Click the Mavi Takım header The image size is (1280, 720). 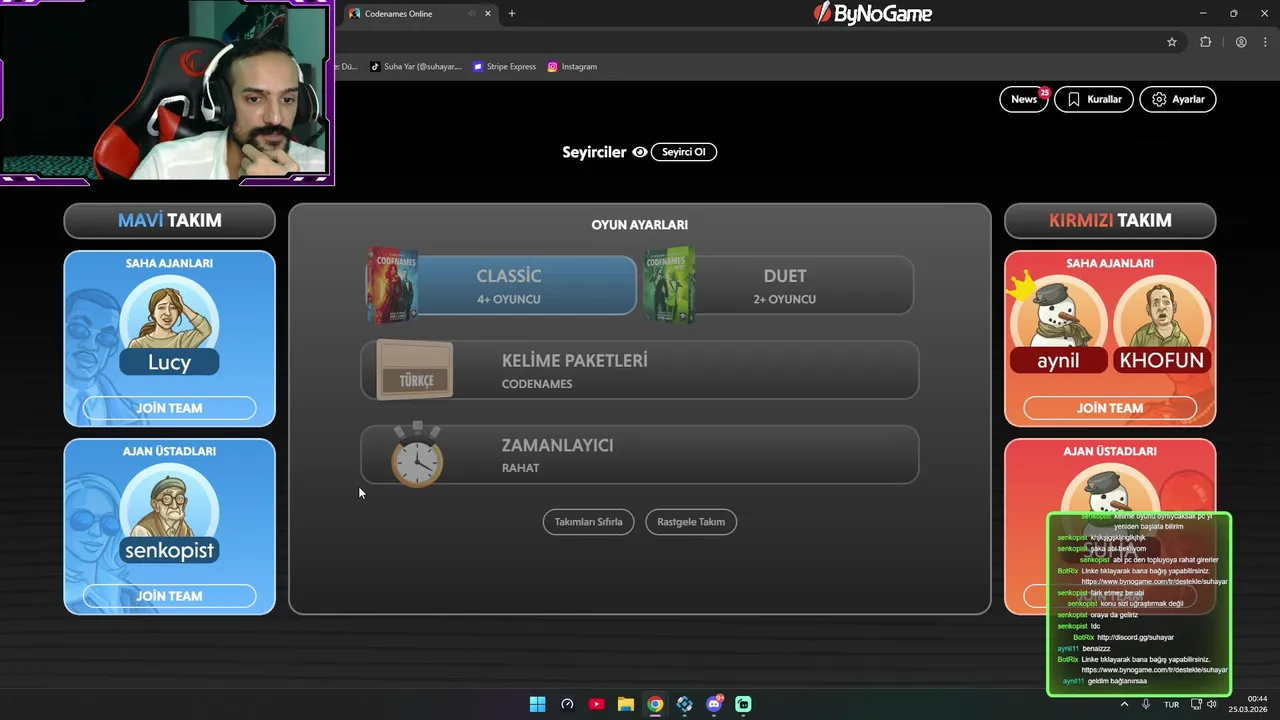[x=169, y=220]
